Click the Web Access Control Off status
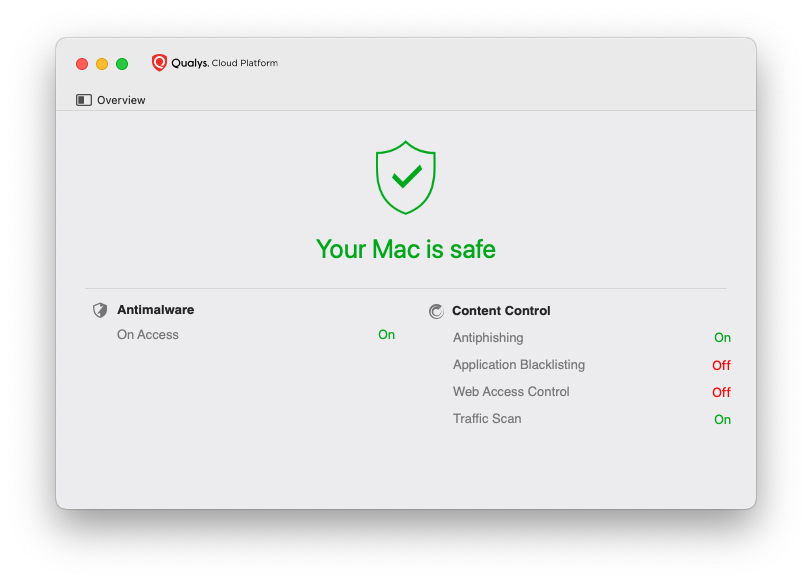 click(x=721, y=392)
